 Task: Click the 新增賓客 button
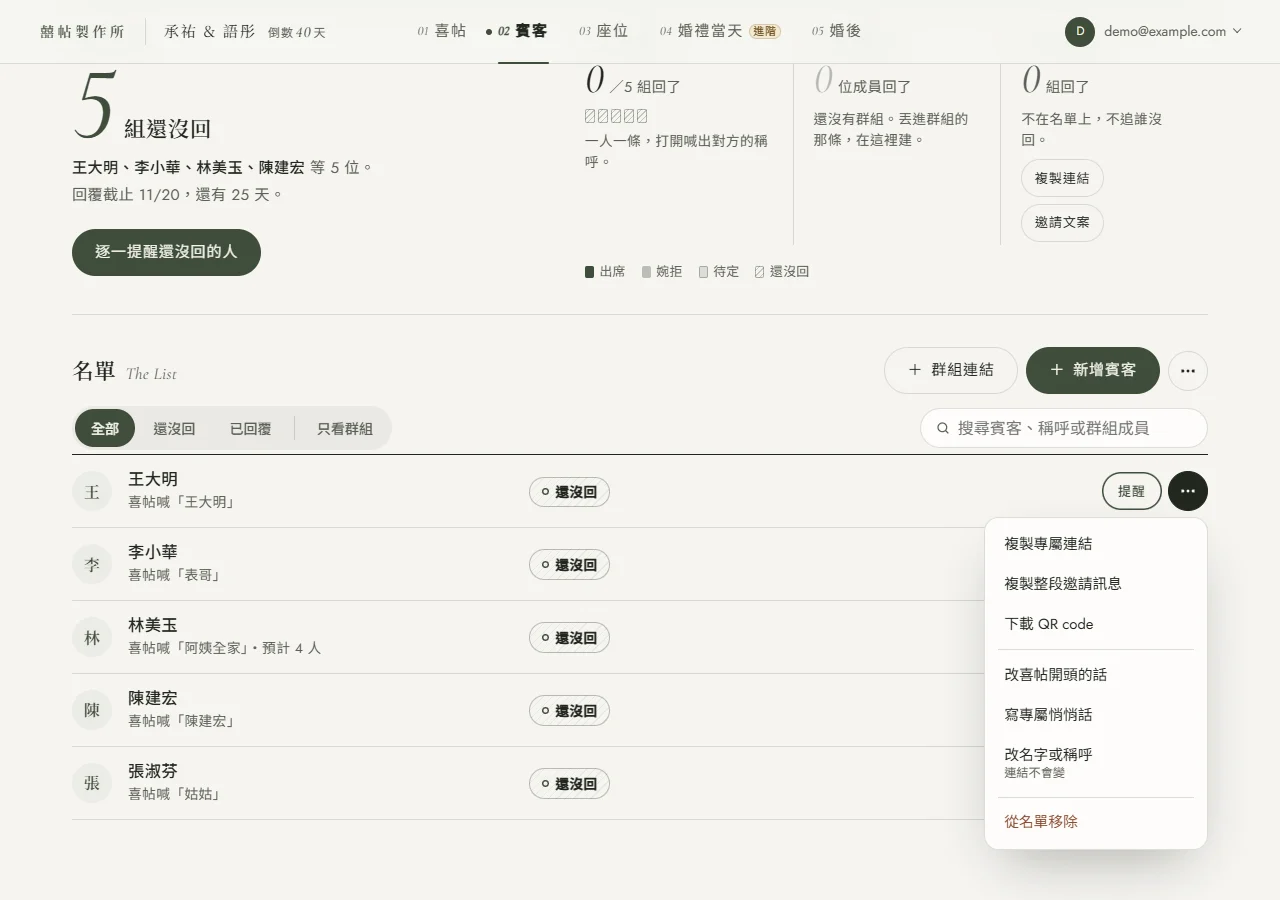click(1093, 370)
